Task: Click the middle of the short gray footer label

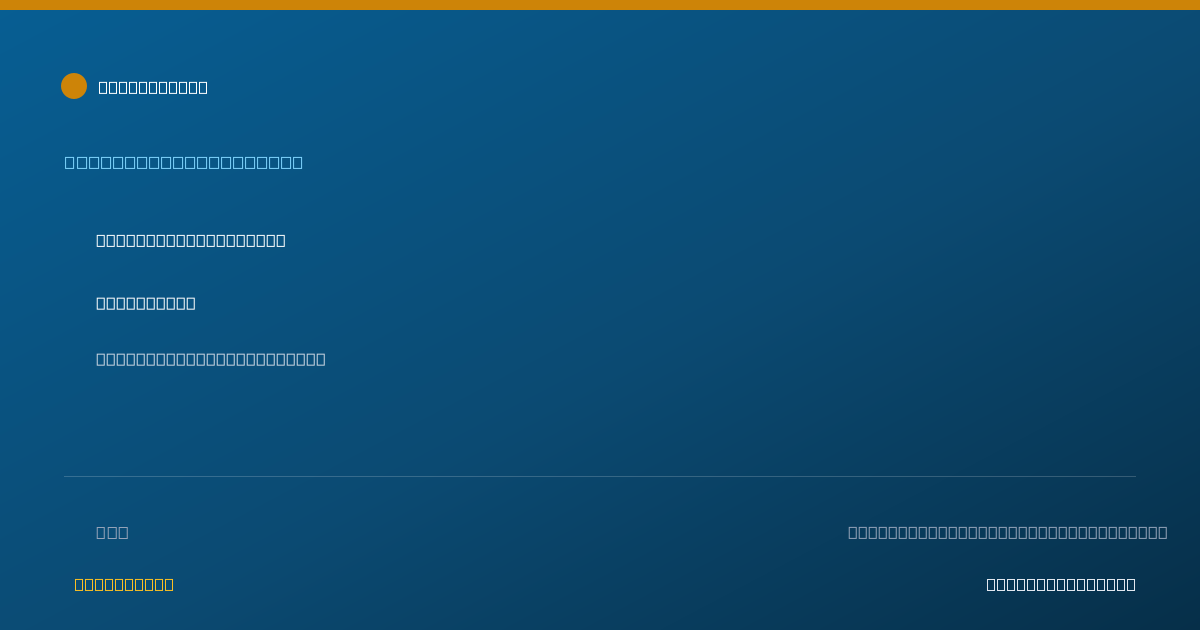Action: 112,532
